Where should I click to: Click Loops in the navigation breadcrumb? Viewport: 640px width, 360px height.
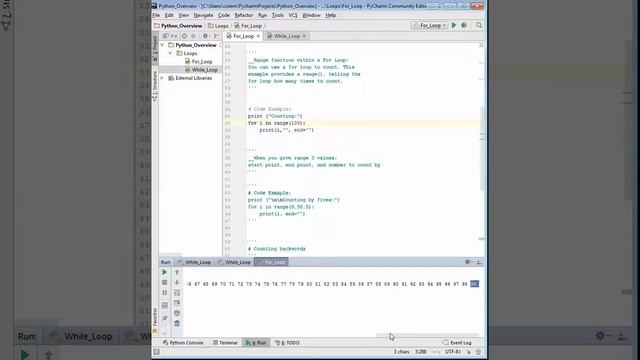coord(218,26)
